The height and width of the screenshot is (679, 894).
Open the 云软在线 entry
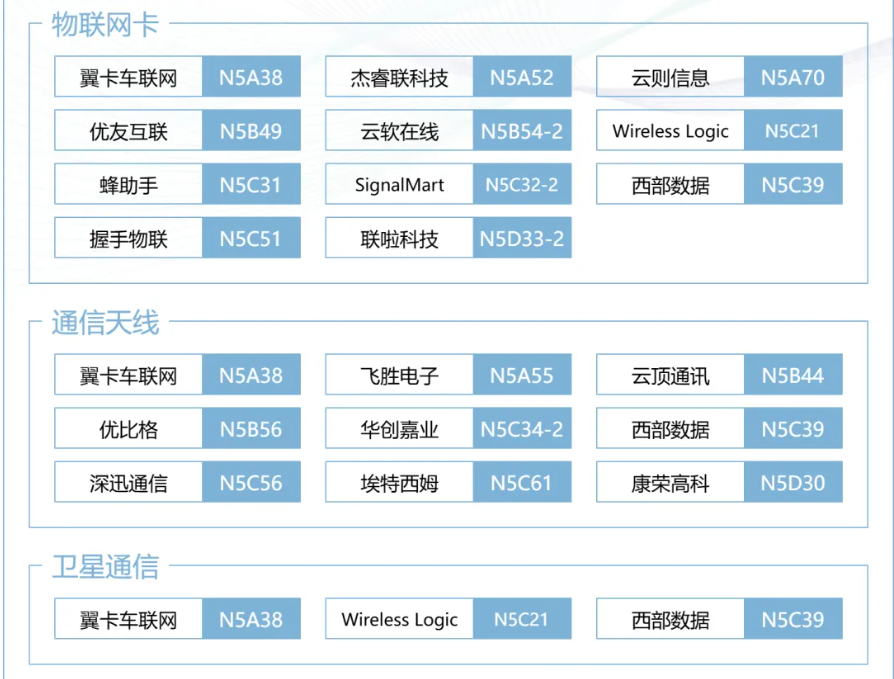[399, 131]
